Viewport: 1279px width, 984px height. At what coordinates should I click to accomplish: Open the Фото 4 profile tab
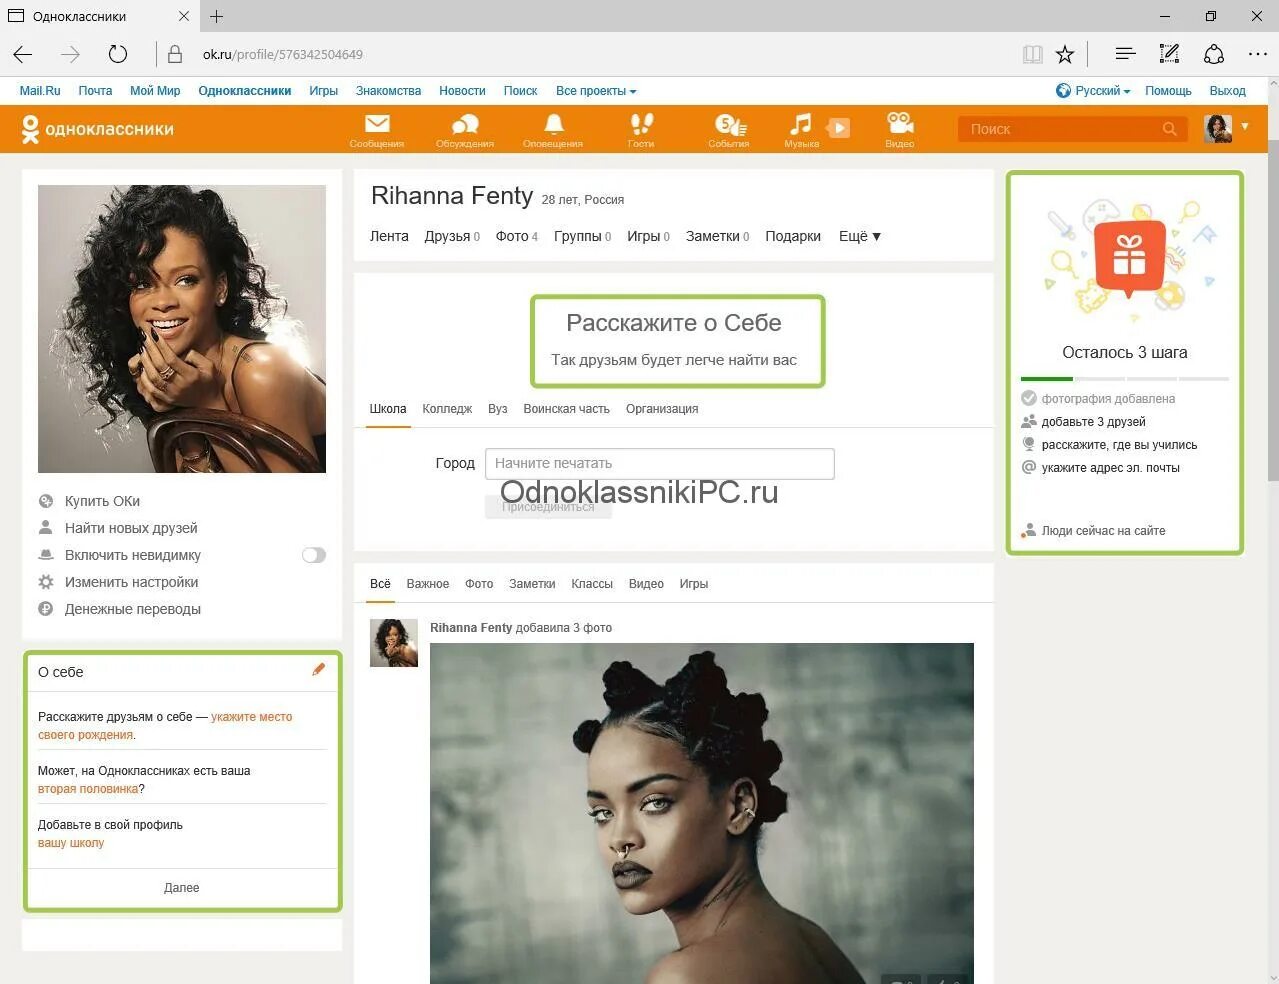pos(517,236)
